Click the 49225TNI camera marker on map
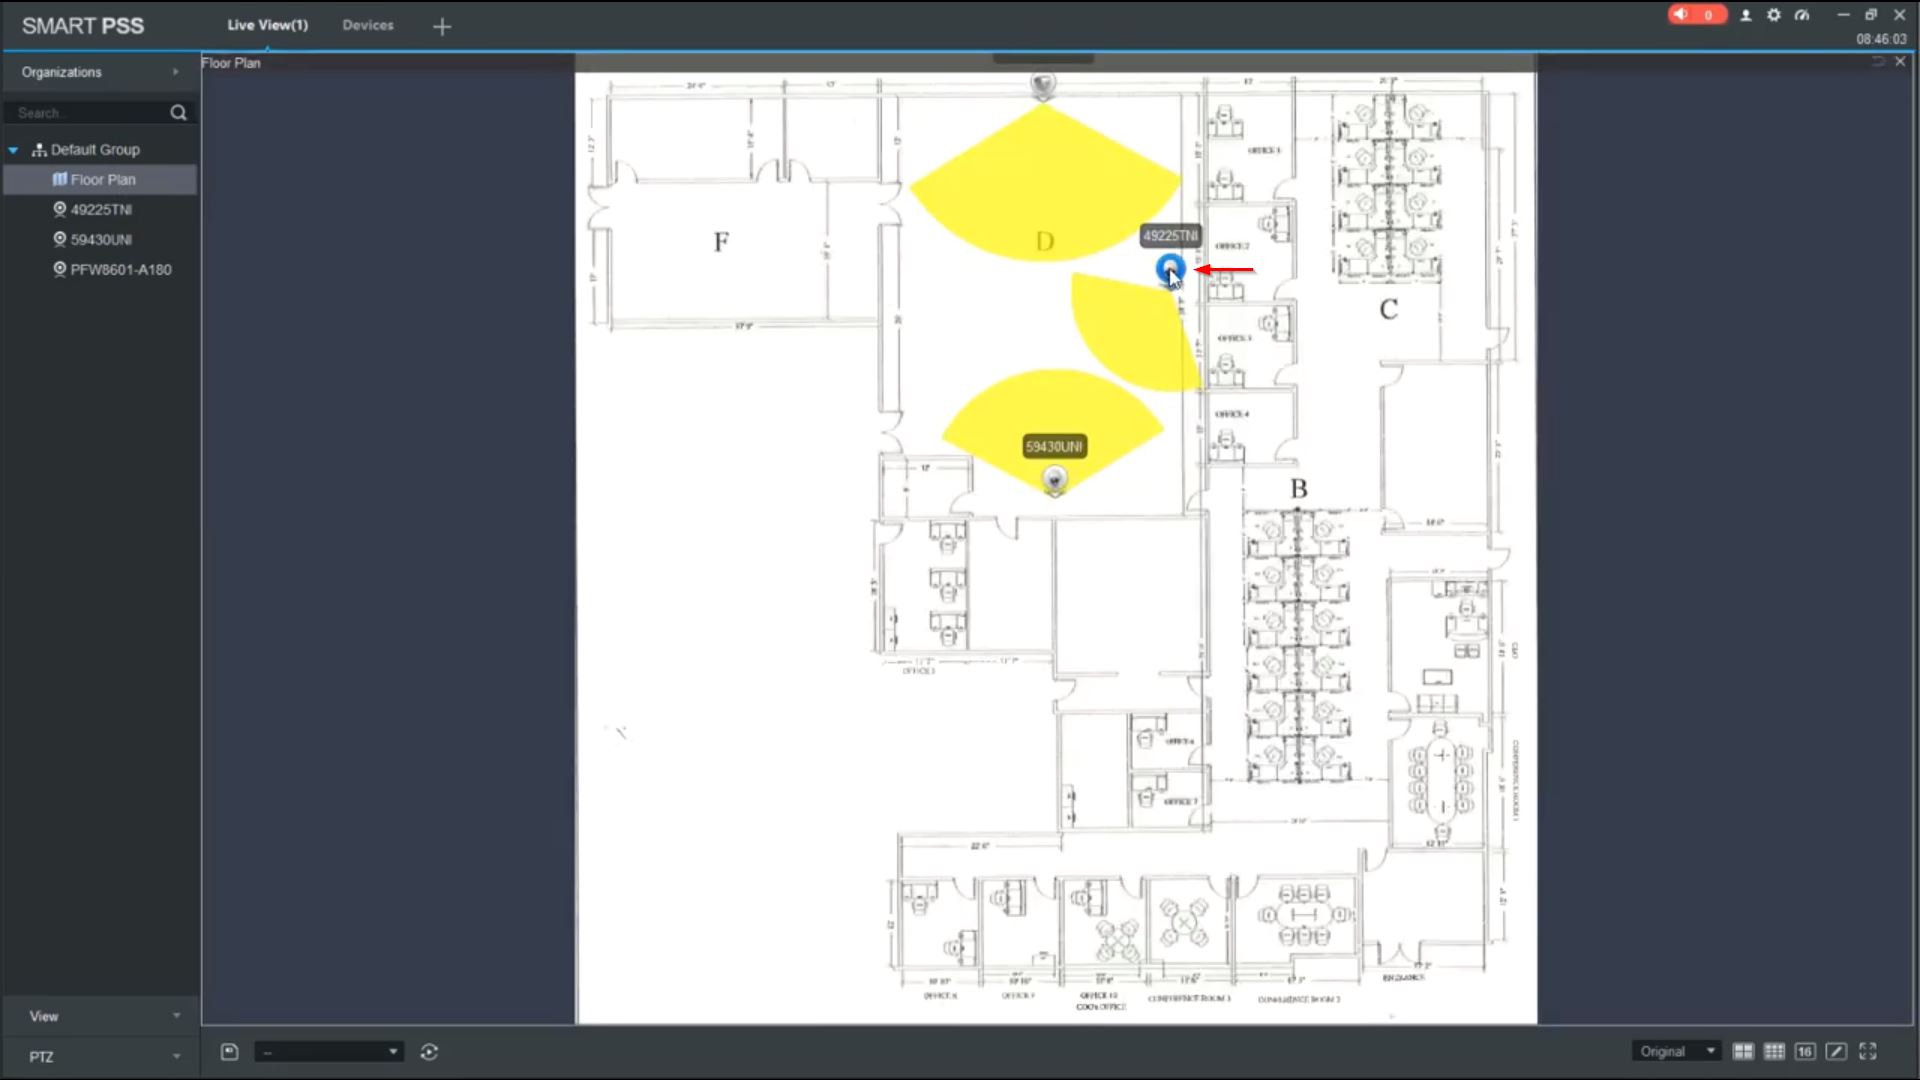 pyautogui.click(x=1170, y=268)
